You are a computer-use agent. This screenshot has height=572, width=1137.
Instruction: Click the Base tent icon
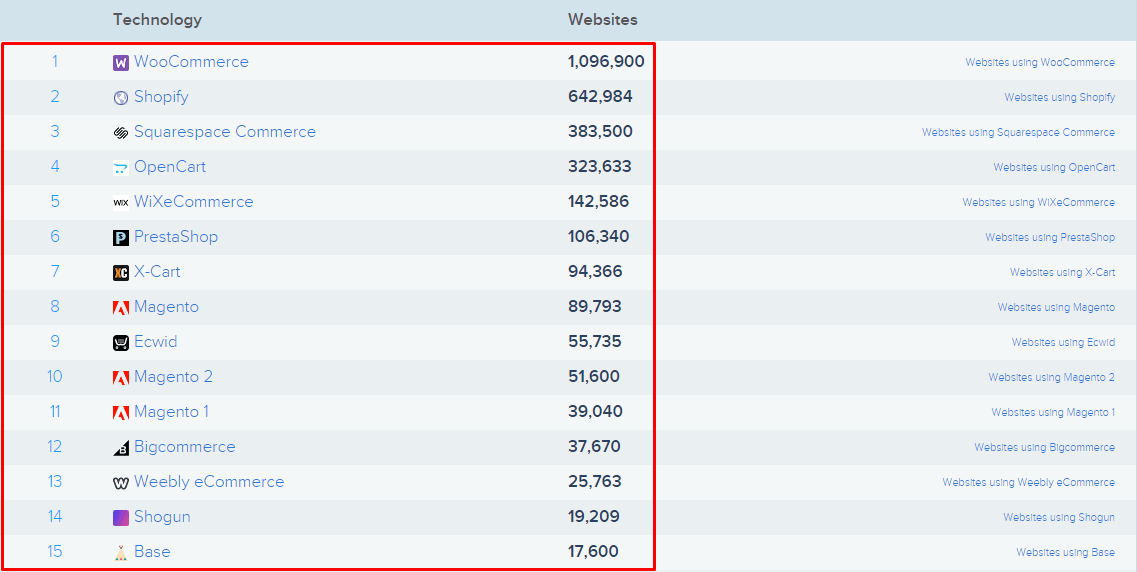(121, 552)
